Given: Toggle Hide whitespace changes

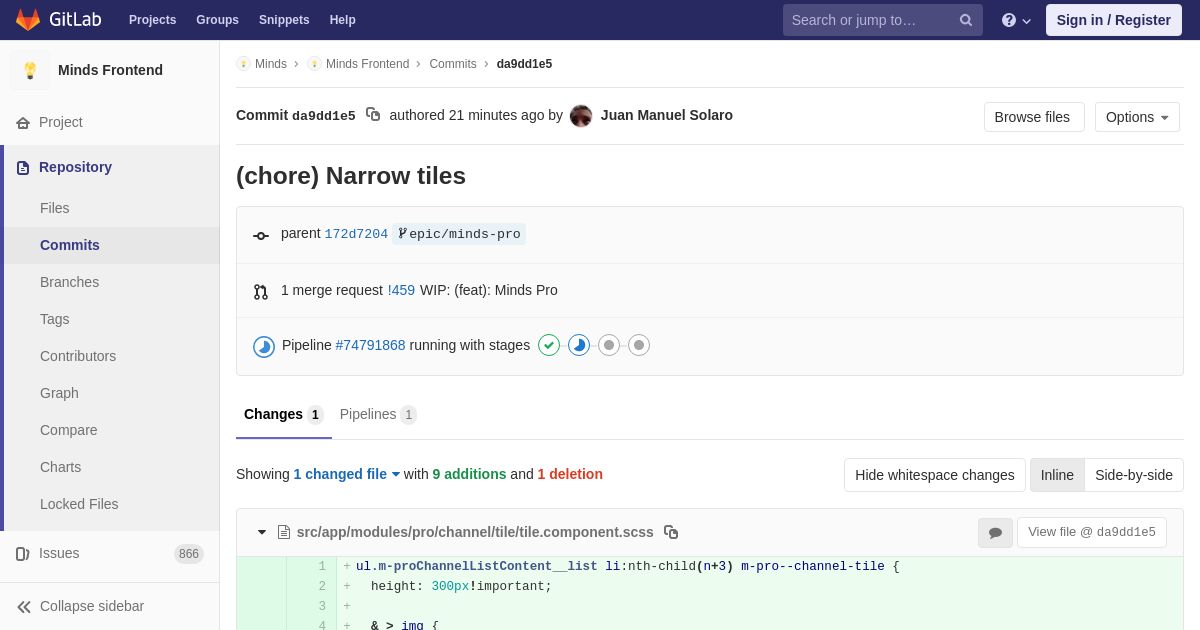Looking at the screenshot, I should click(934, 475).
